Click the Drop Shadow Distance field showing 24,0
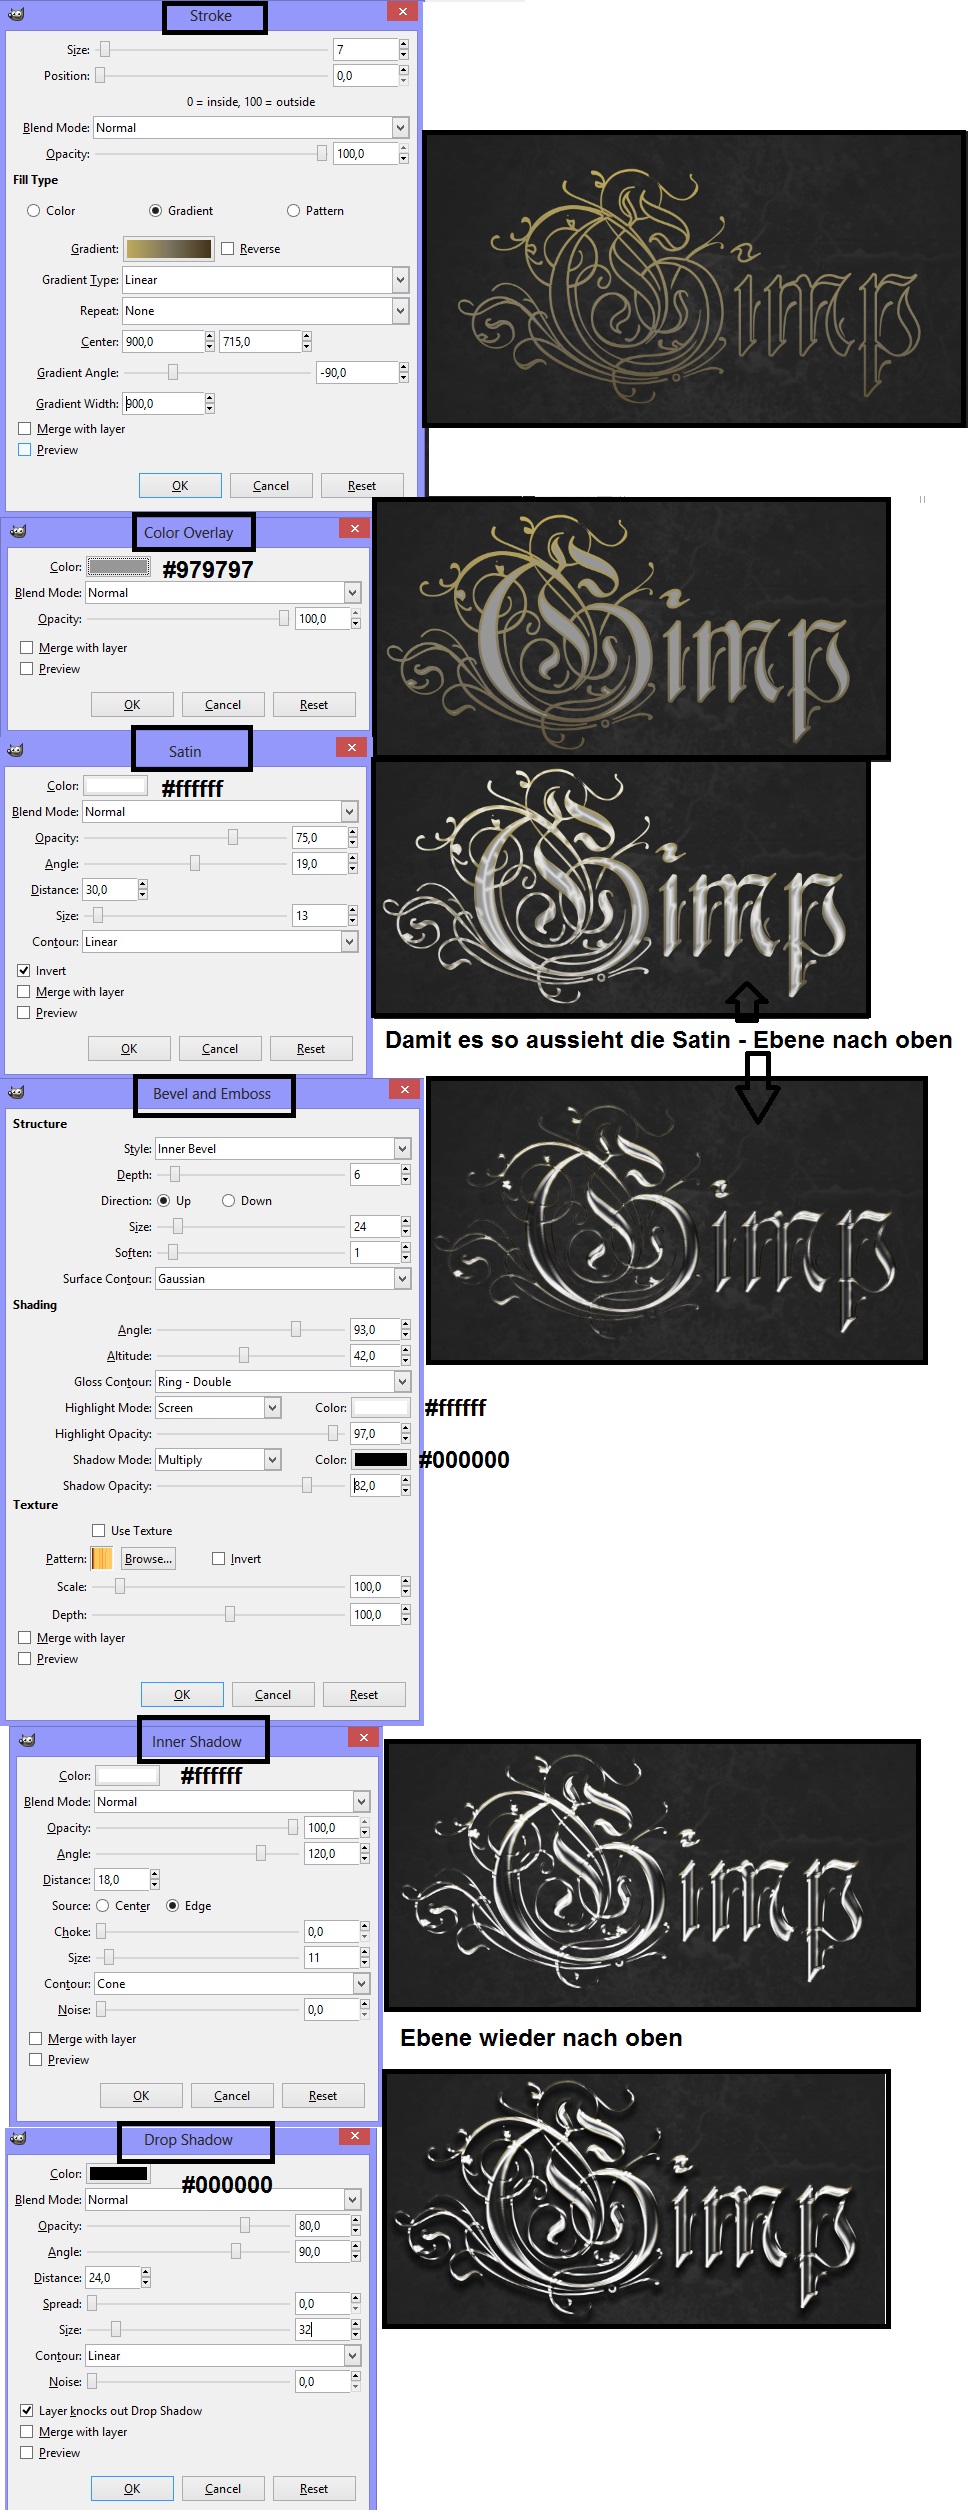Viewport: 968px width, 2510px height. click(112, 2278)
